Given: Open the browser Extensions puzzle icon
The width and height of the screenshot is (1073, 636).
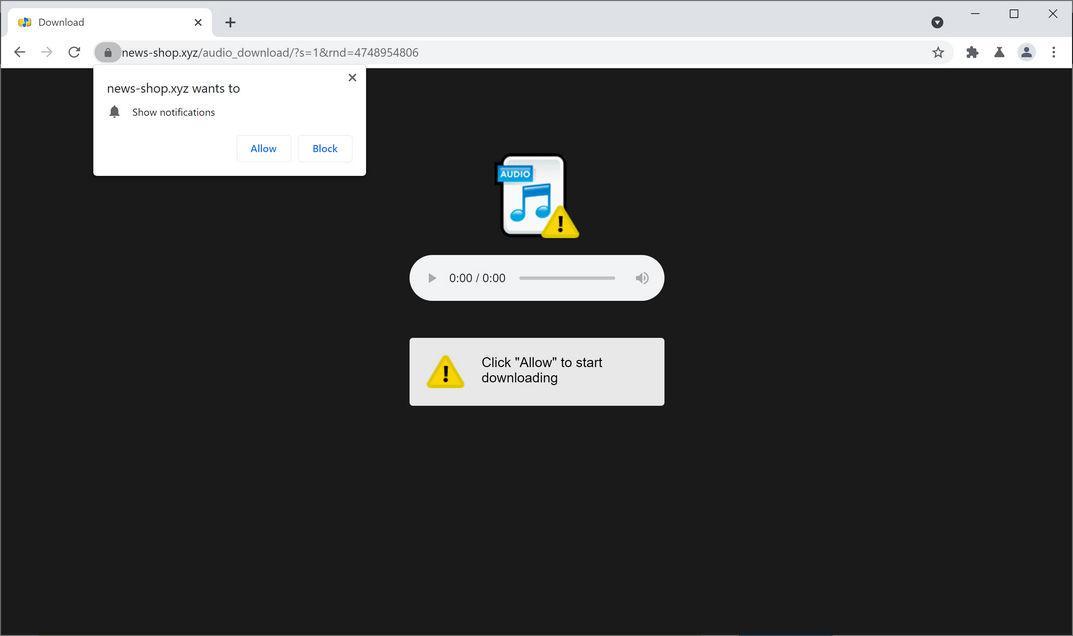Looking at the screenshot, I should click(x=971, y=52).
